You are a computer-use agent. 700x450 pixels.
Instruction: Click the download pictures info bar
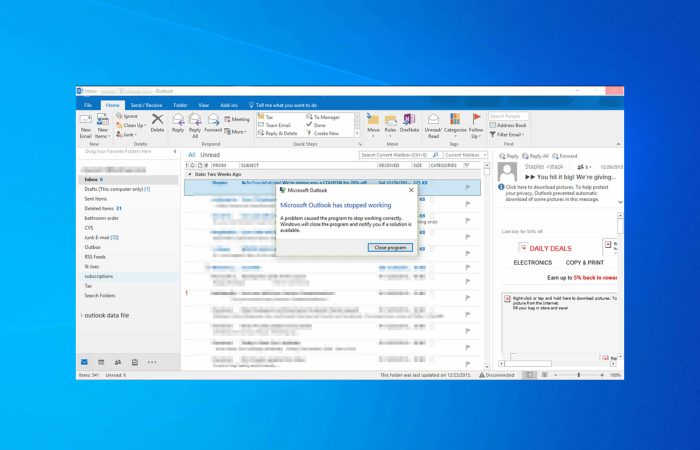coord(557,193)
